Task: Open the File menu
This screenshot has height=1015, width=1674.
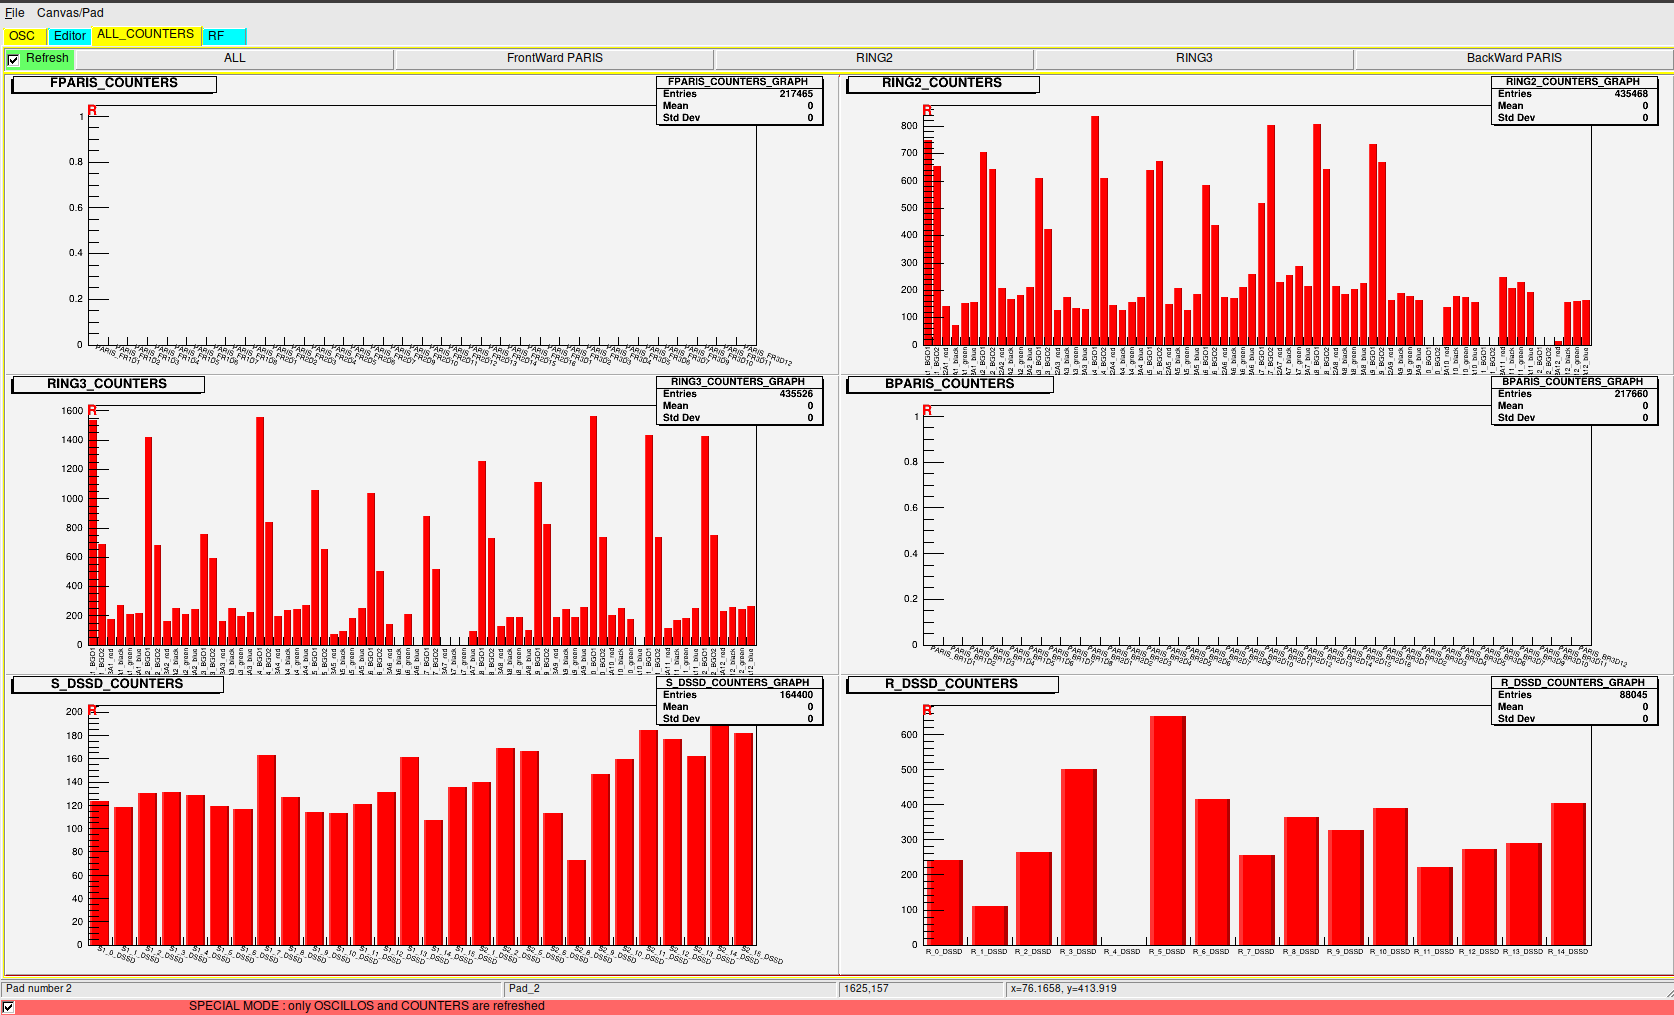Action: click(14, 13)
